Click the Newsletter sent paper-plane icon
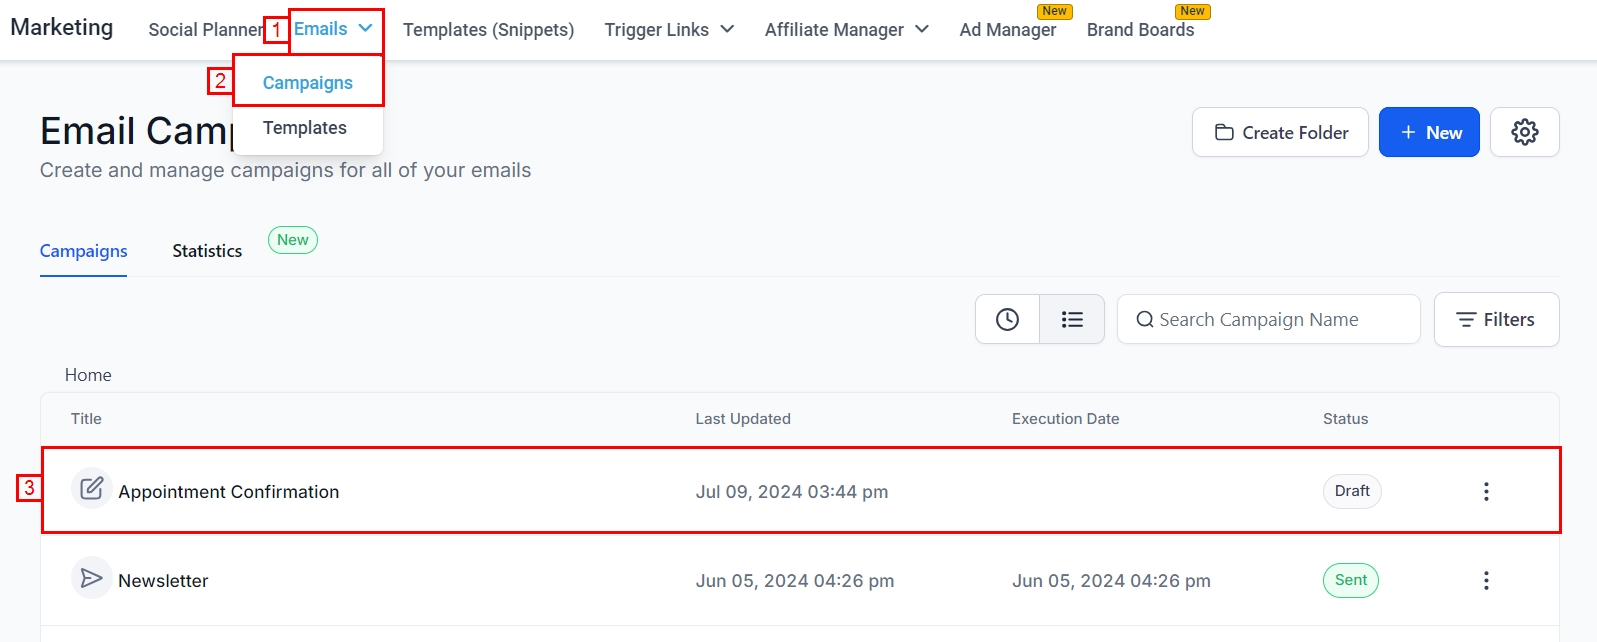 point(91,578)
